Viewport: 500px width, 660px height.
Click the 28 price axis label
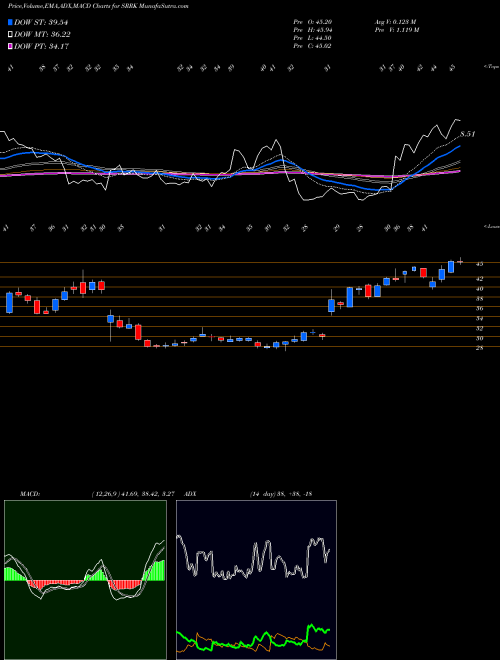[x=479, y=348]
